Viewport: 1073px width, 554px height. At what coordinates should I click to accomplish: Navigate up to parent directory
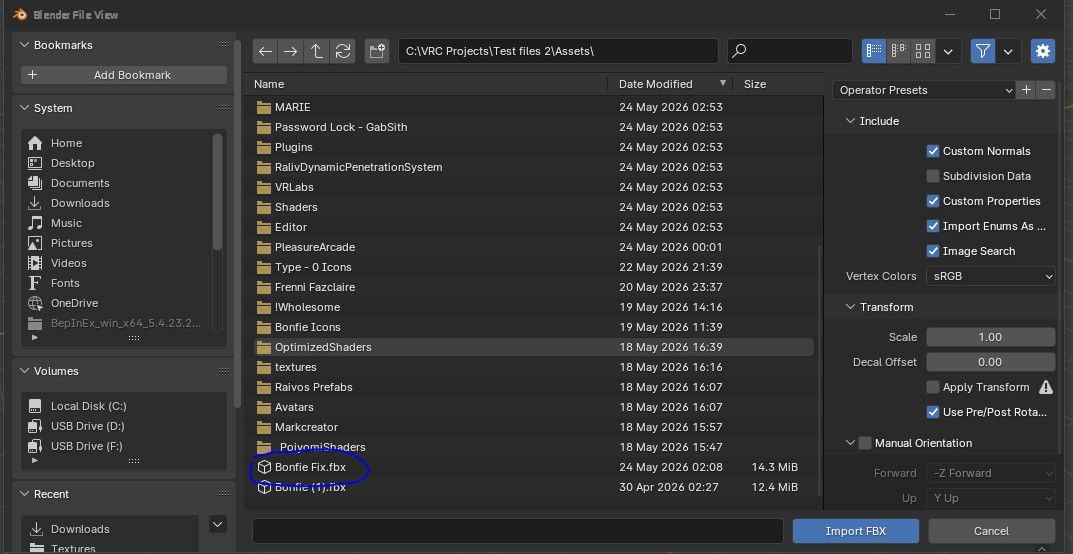tap(317, 51)
